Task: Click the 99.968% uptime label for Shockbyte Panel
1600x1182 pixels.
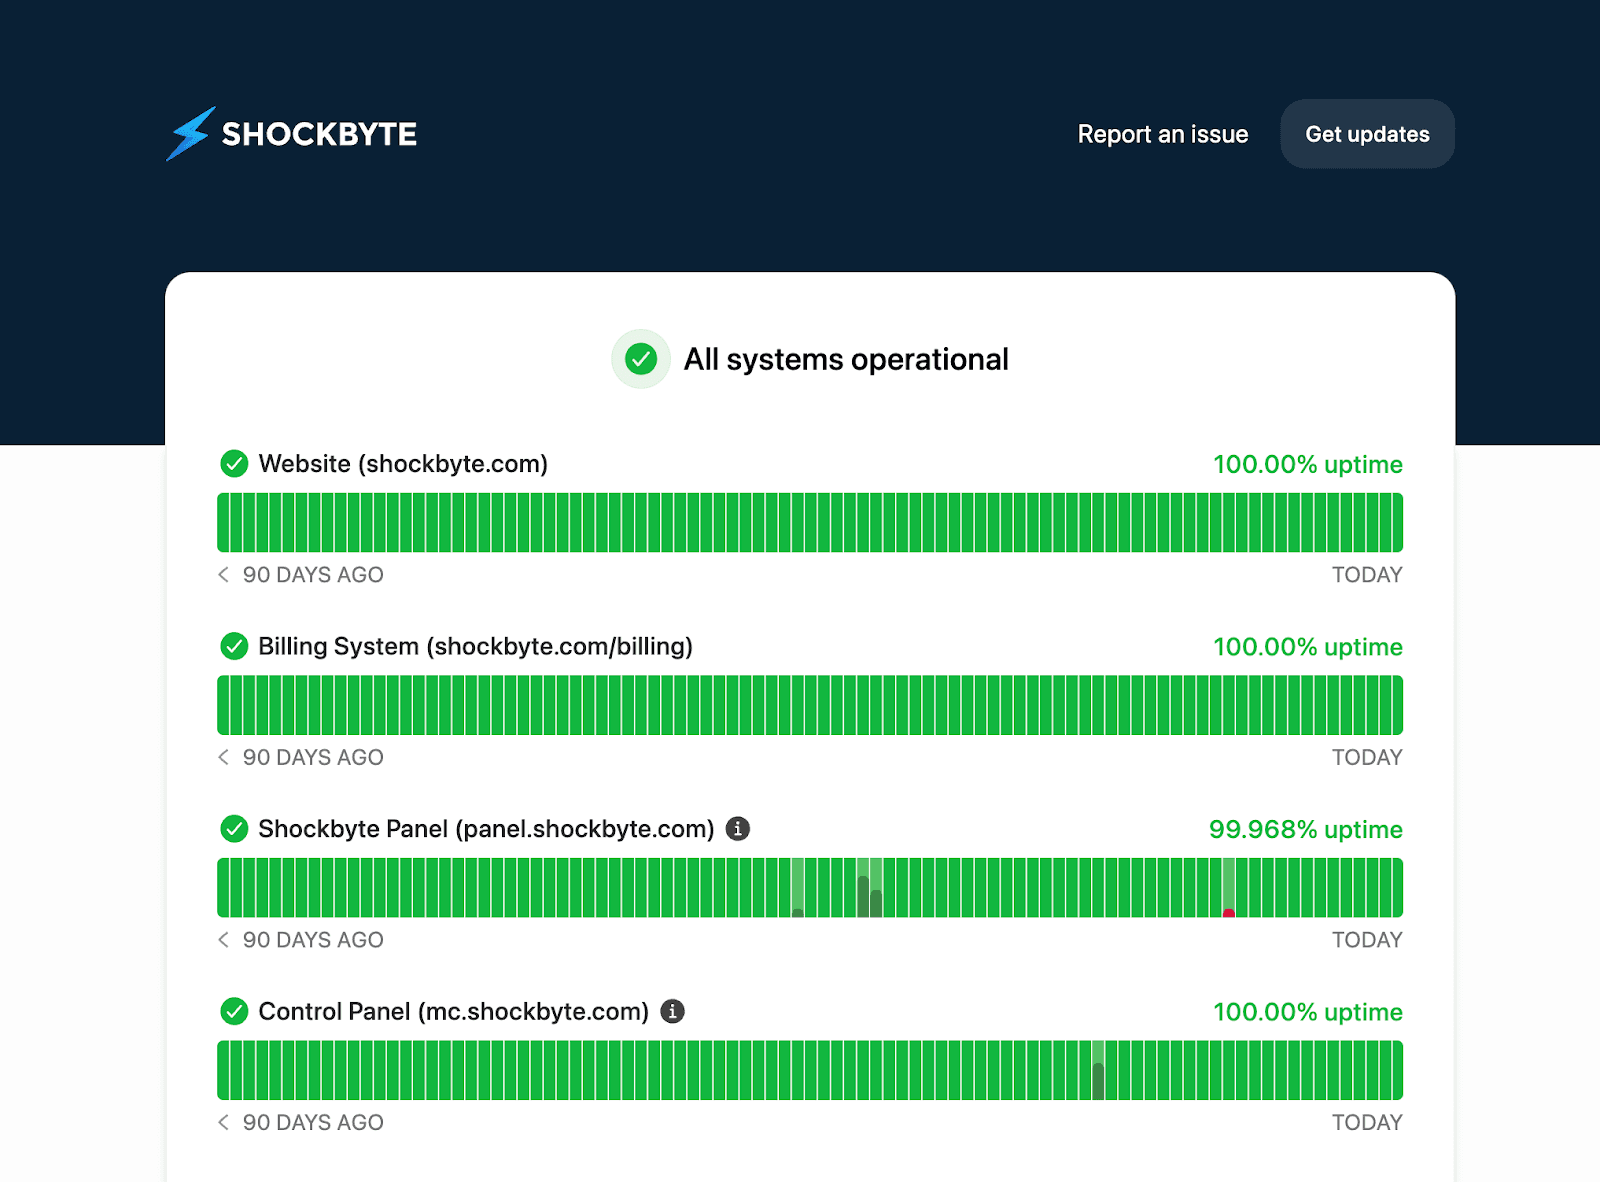Action: [x=1305, y=829]
